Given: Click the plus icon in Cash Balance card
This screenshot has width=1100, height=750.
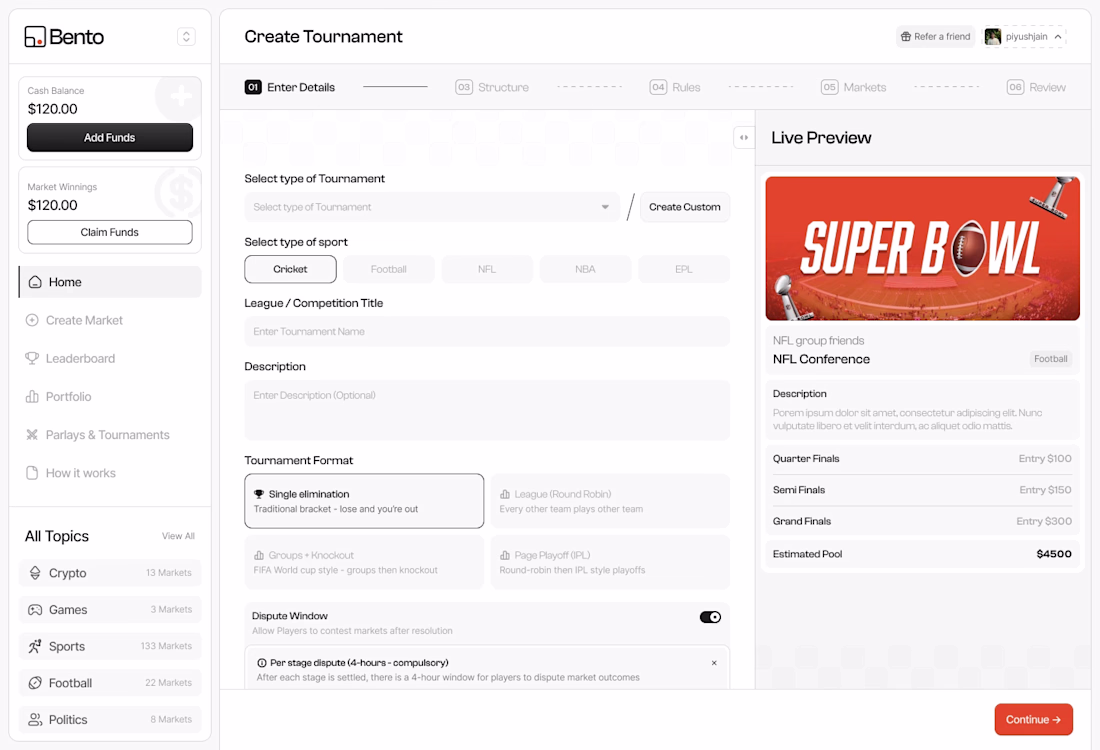Looking at the screenshot, I should pyautogui.click(x=180, y=96).
